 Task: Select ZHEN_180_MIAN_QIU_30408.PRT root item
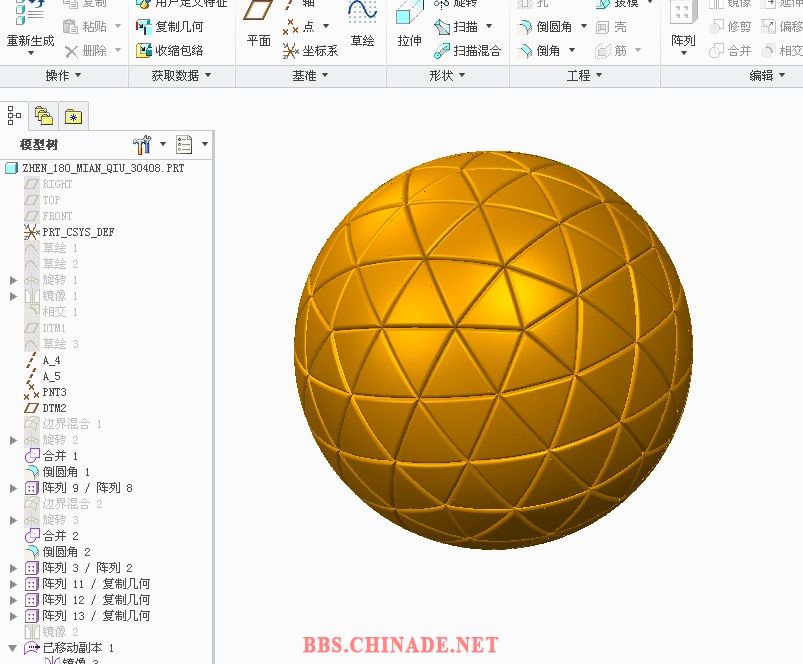click(95, 168)
